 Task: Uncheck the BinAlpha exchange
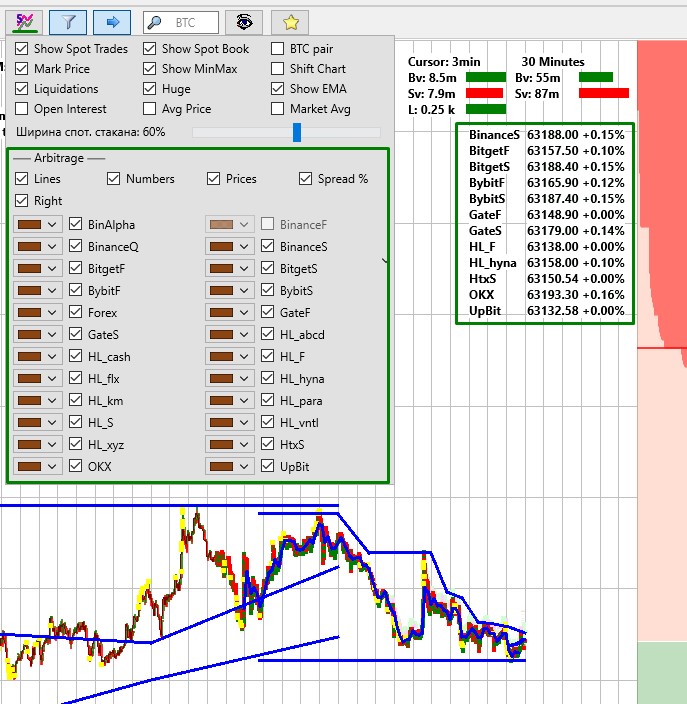coord(75,224)
